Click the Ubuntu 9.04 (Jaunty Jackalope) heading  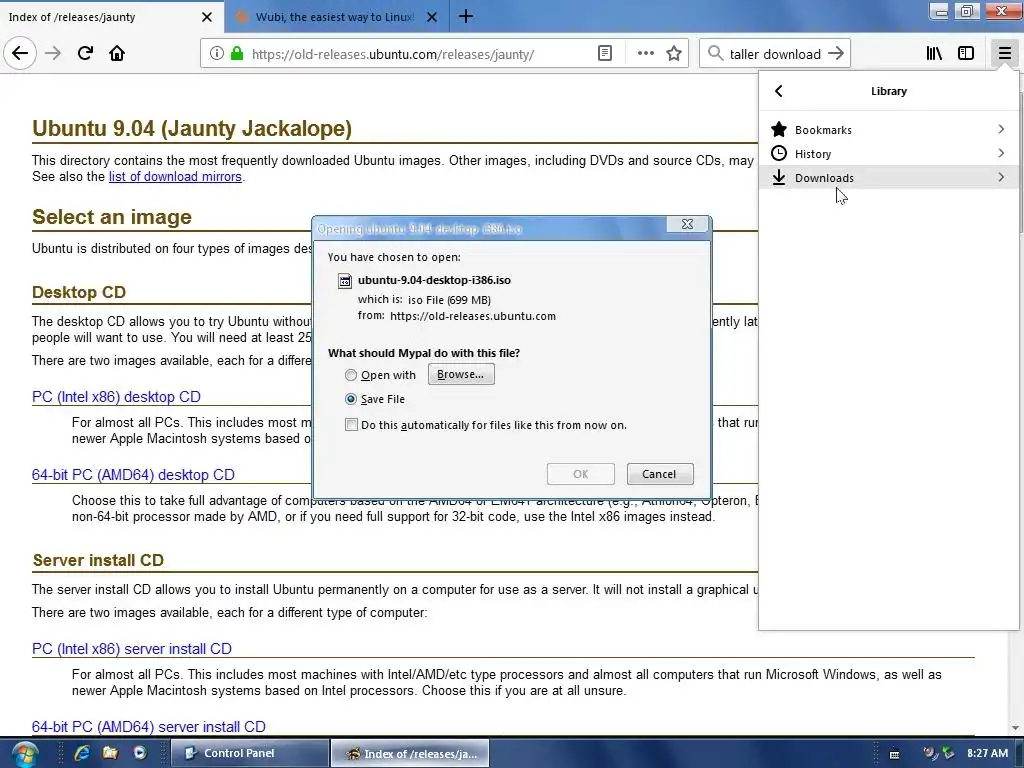[x=192, y=128]
